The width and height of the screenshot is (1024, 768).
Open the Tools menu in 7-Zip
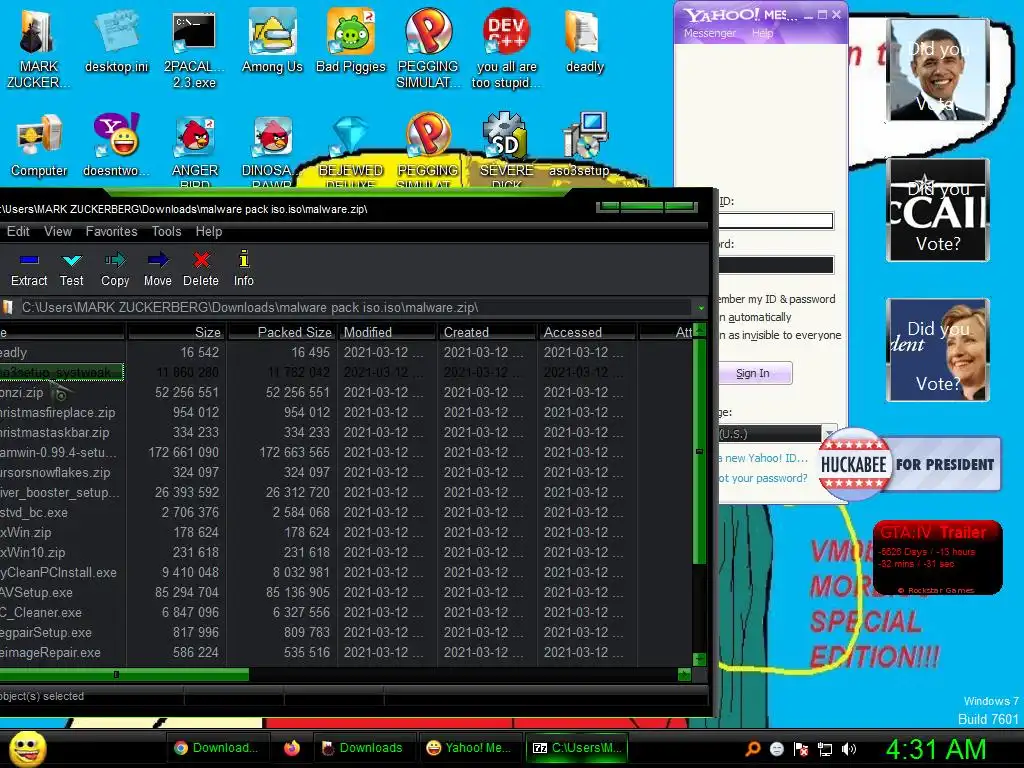167,231
